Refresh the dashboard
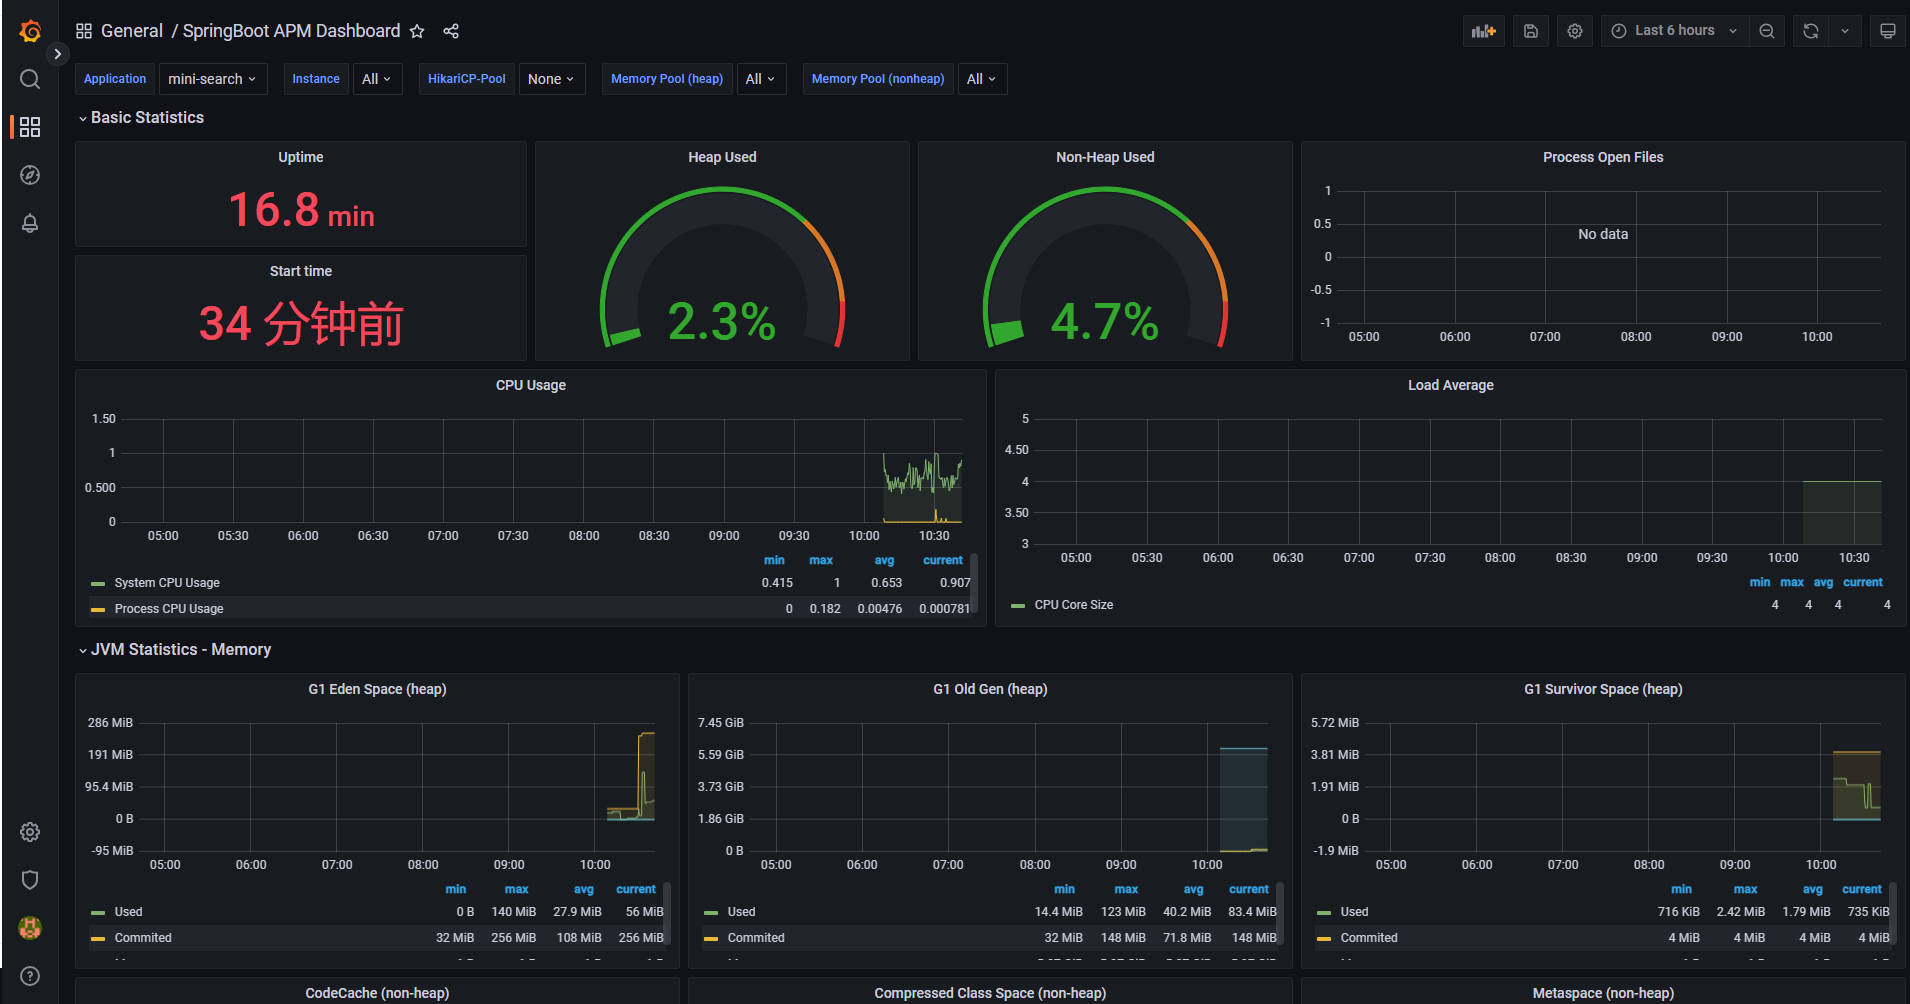Viewport: 1910px width, 1004px height. [1811, 31]
